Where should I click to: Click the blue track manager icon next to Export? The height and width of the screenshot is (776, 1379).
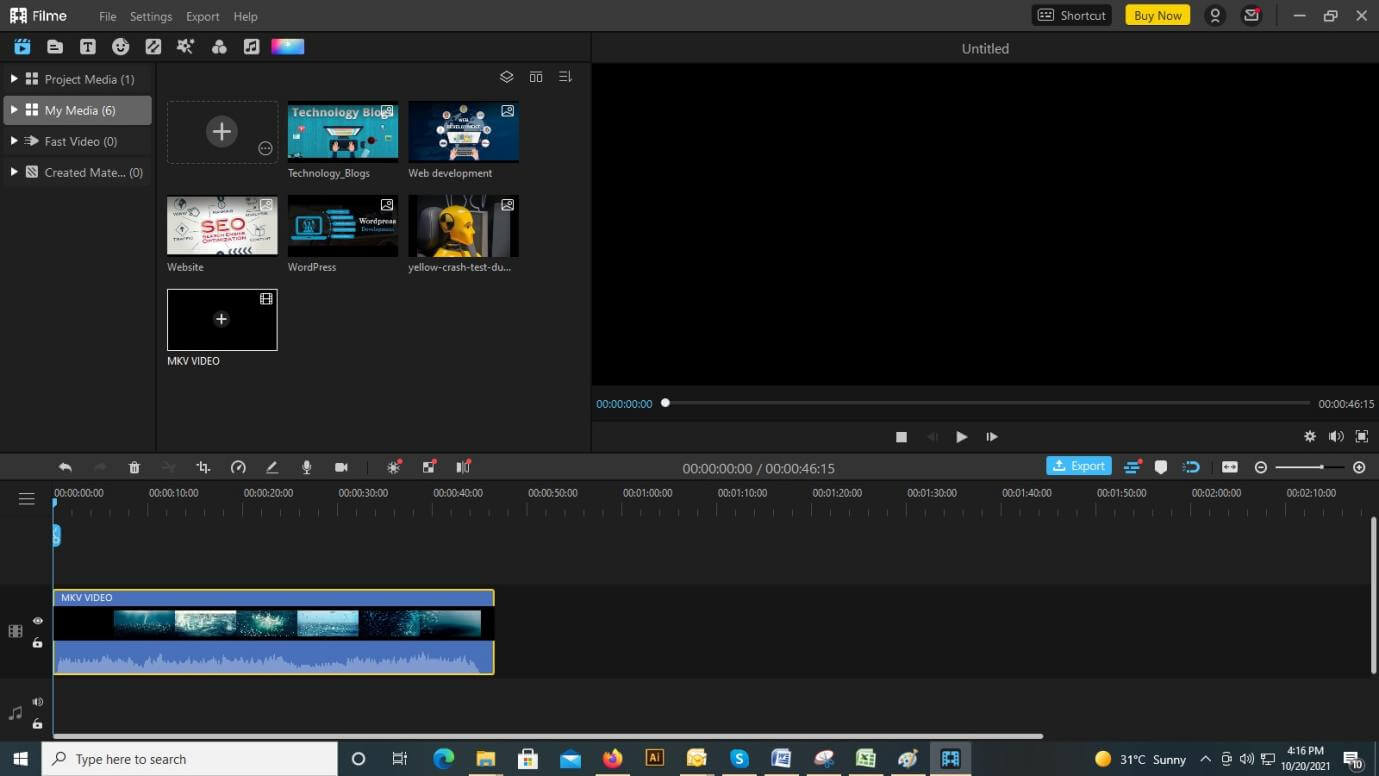1132,467
